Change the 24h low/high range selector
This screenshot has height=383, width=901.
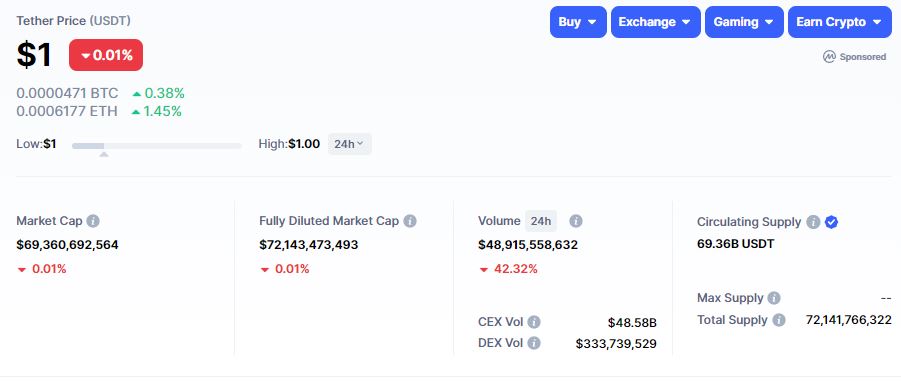(x=349, y=144)
